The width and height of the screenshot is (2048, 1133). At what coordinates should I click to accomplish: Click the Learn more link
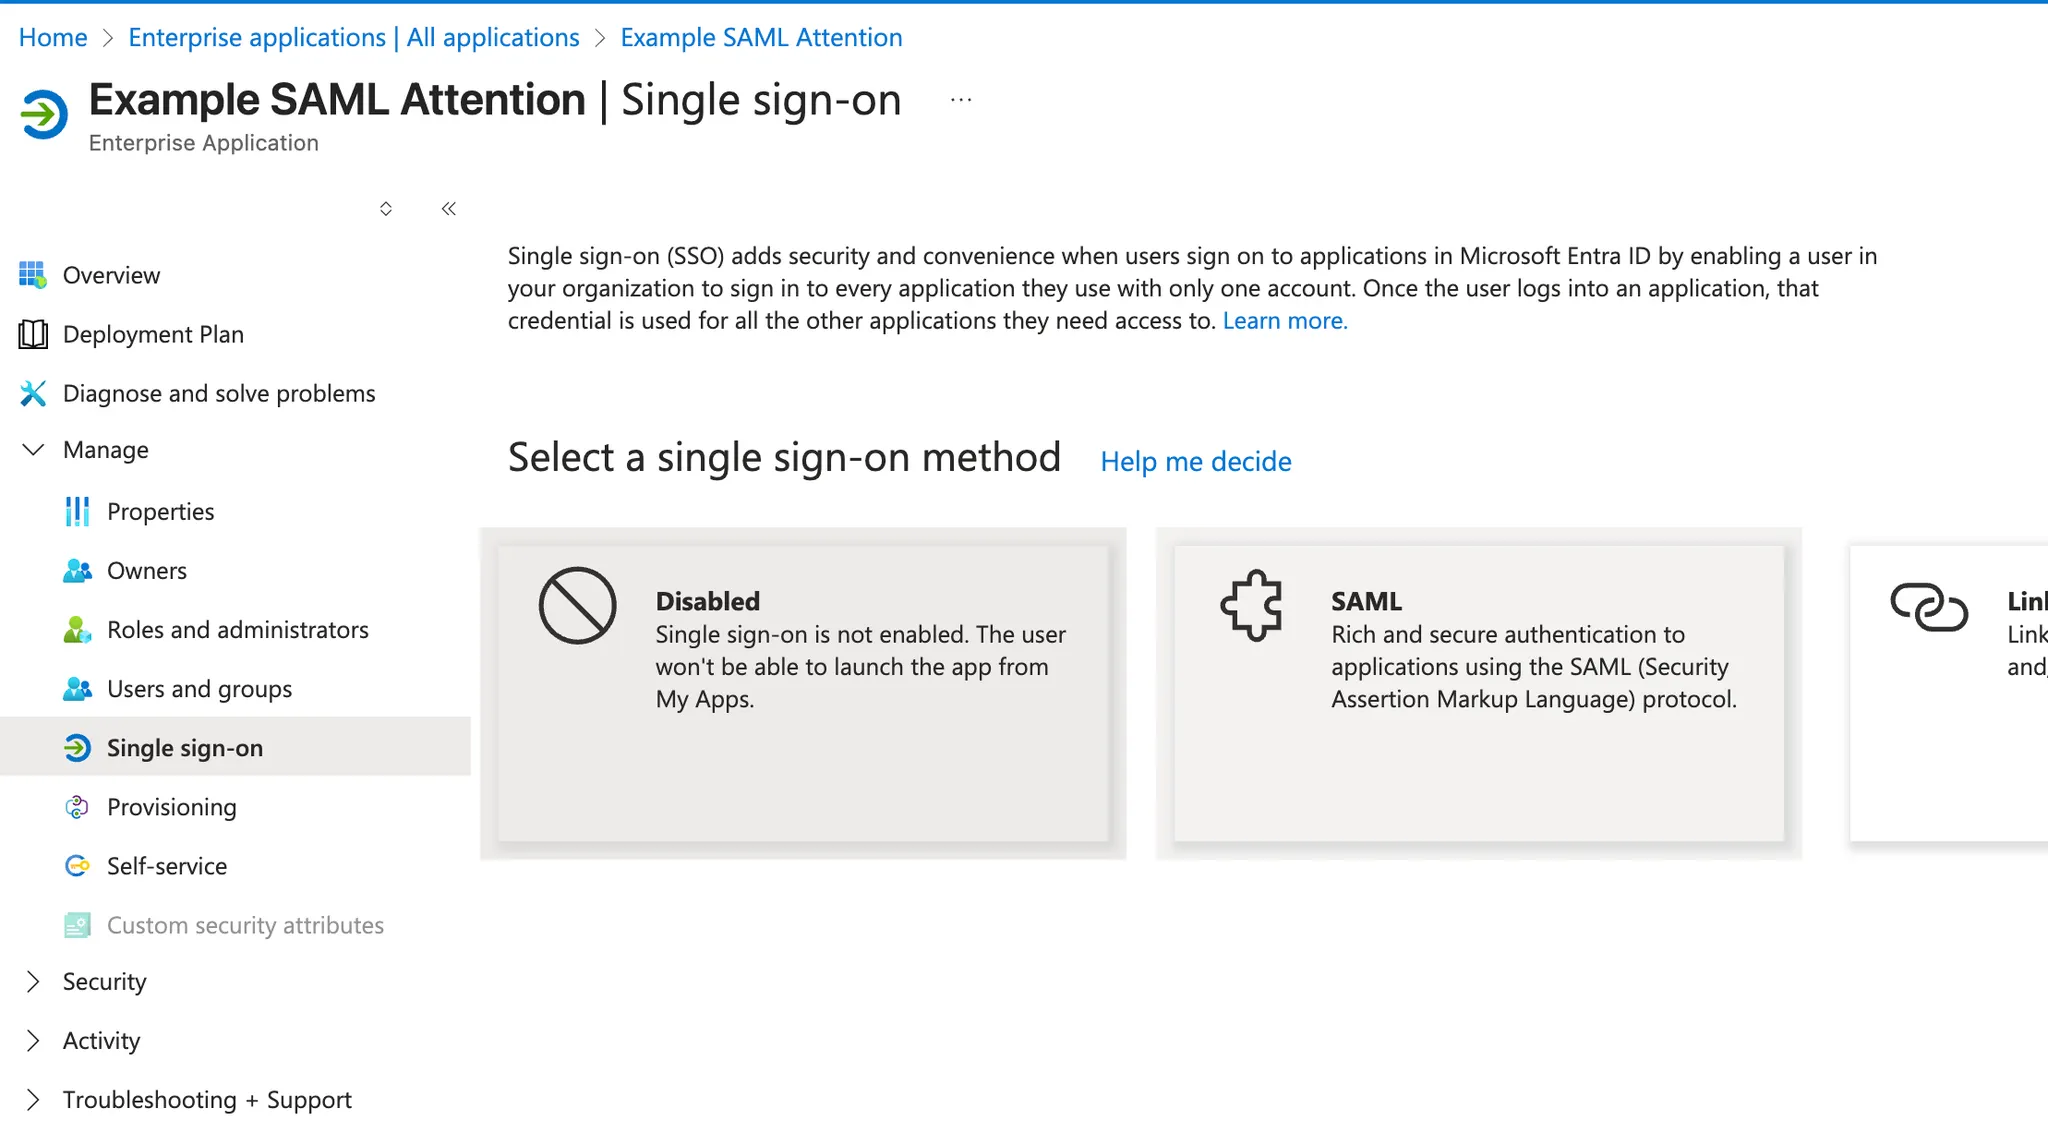click(x=1284, y=320)
